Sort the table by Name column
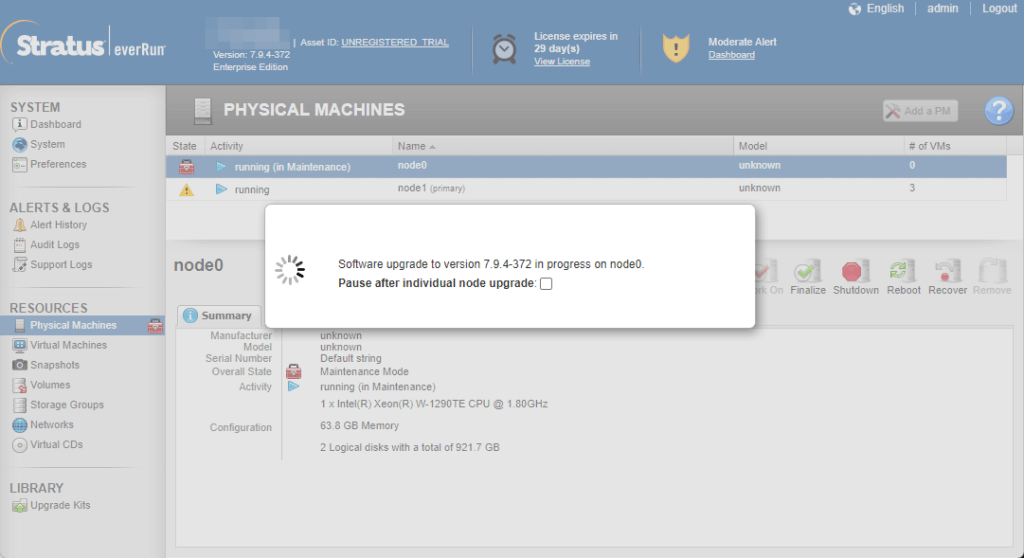1024x558 pixels. tap(562, 146)
